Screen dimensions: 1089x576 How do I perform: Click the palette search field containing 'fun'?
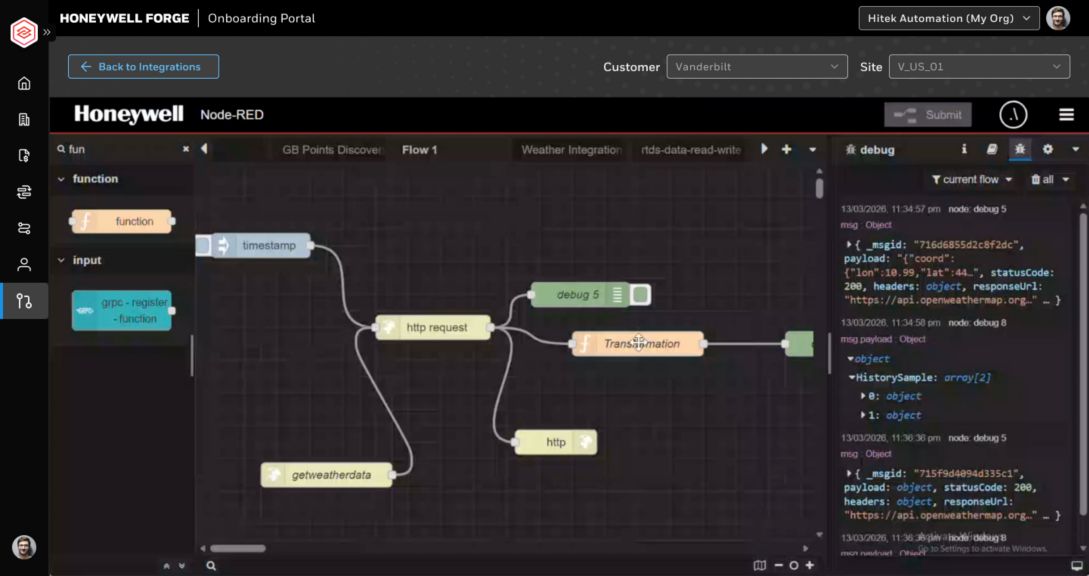click(x=122, y=149)
